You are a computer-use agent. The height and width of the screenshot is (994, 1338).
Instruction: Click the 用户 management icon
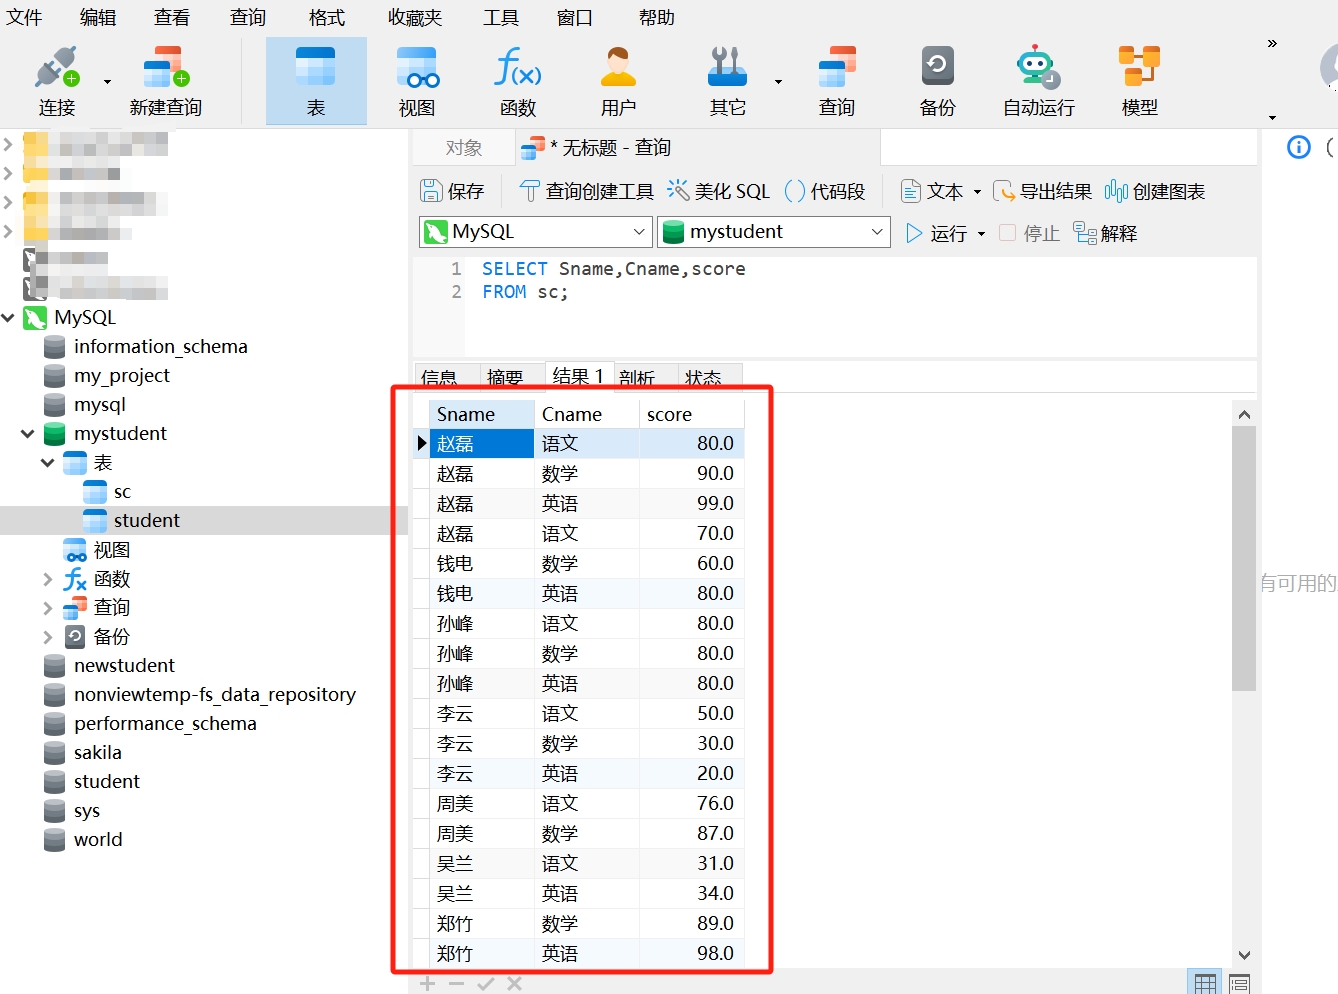tap(617, 80)
